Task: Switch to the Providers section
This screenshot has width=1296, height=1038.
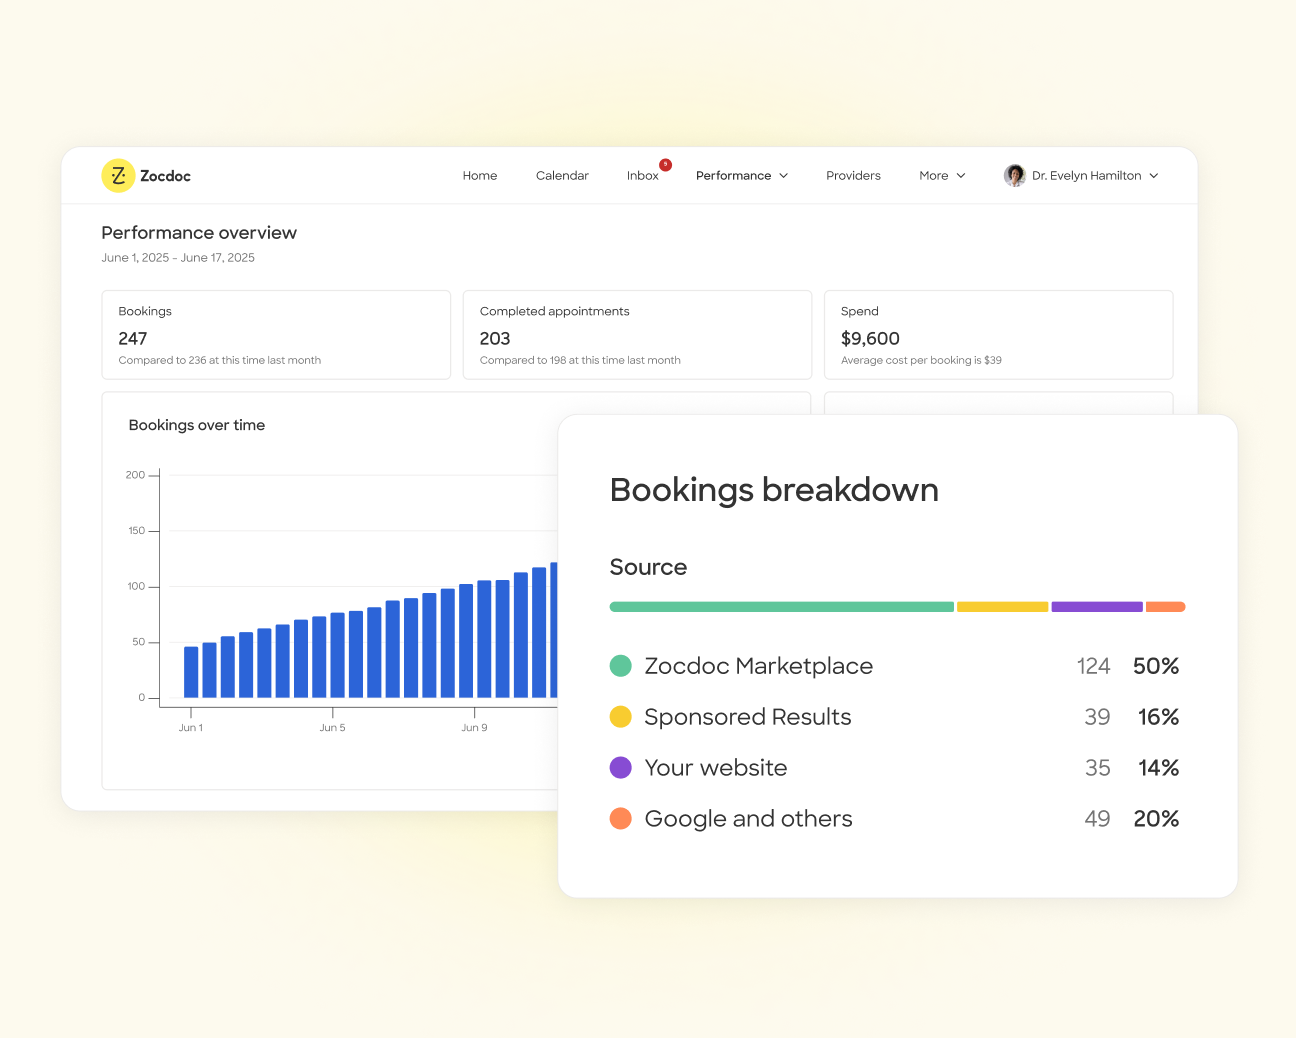Action: tap(853, 175)
